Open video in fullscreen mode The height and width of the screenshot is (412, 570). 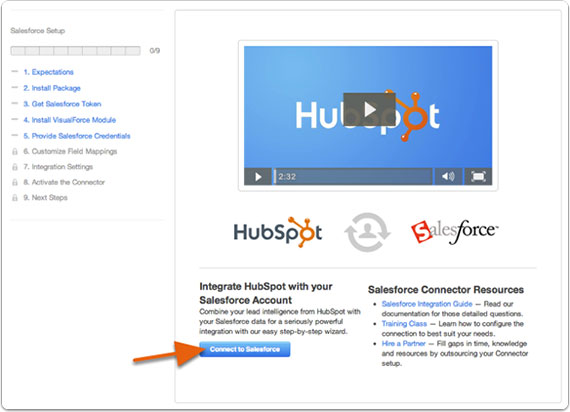click(x=478, y=177)
